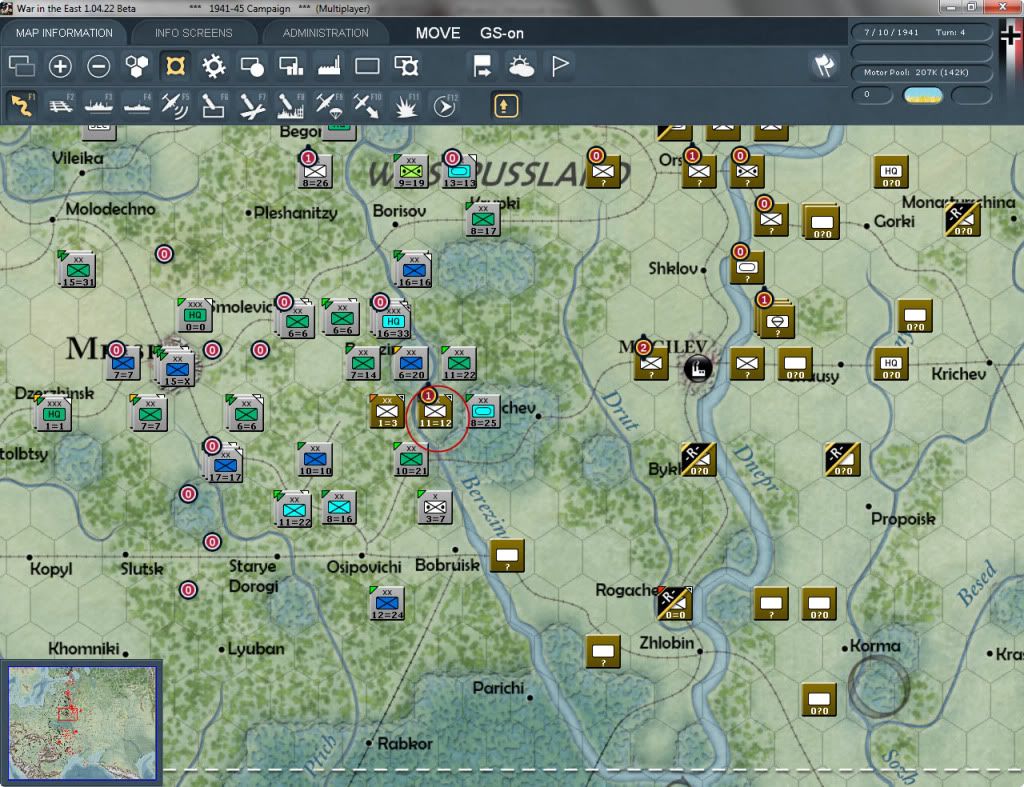Select the unit stack labeled 15=X

coord(175,367)
